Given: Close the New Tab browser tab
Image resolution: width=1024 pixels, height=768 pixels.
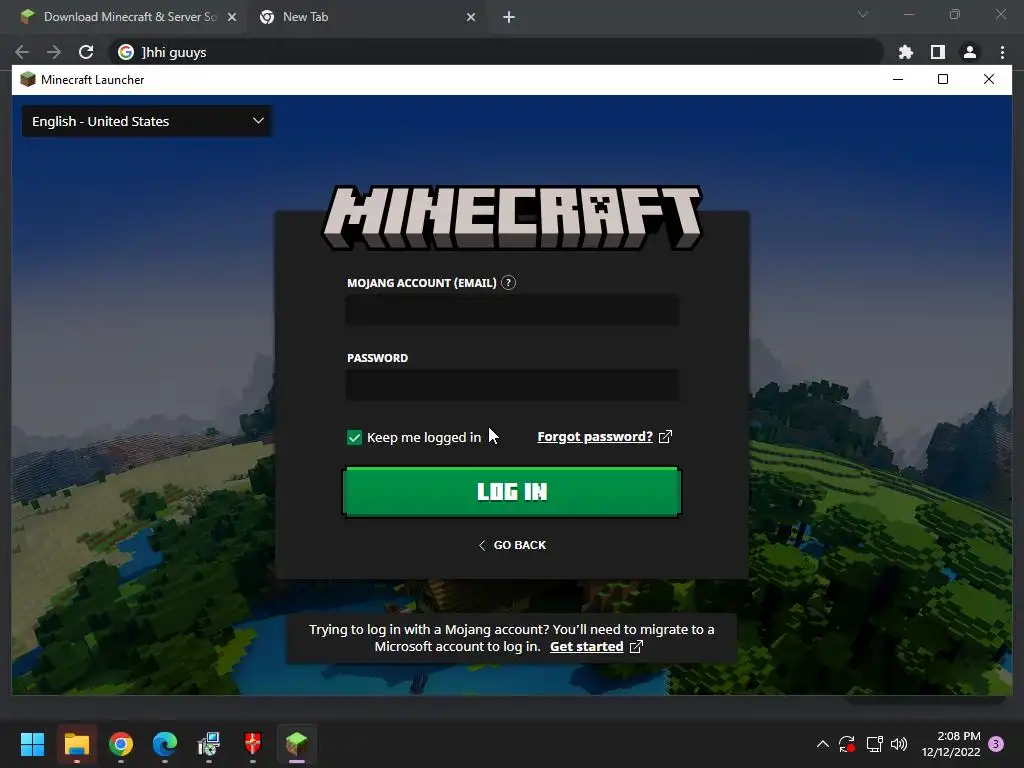Looking at the screenshot, I should coord(471,17).
